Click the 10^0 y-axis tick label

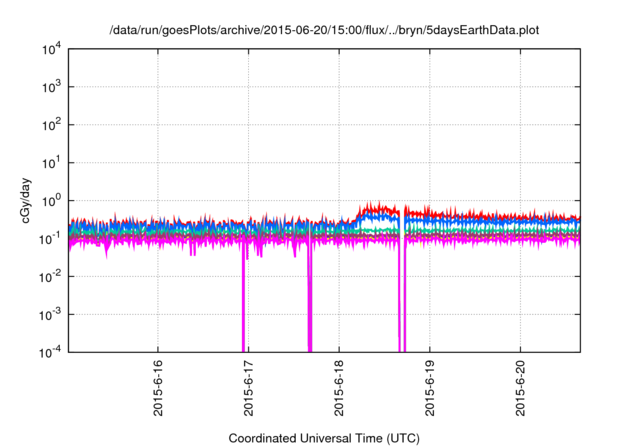(x=51, y=201)
